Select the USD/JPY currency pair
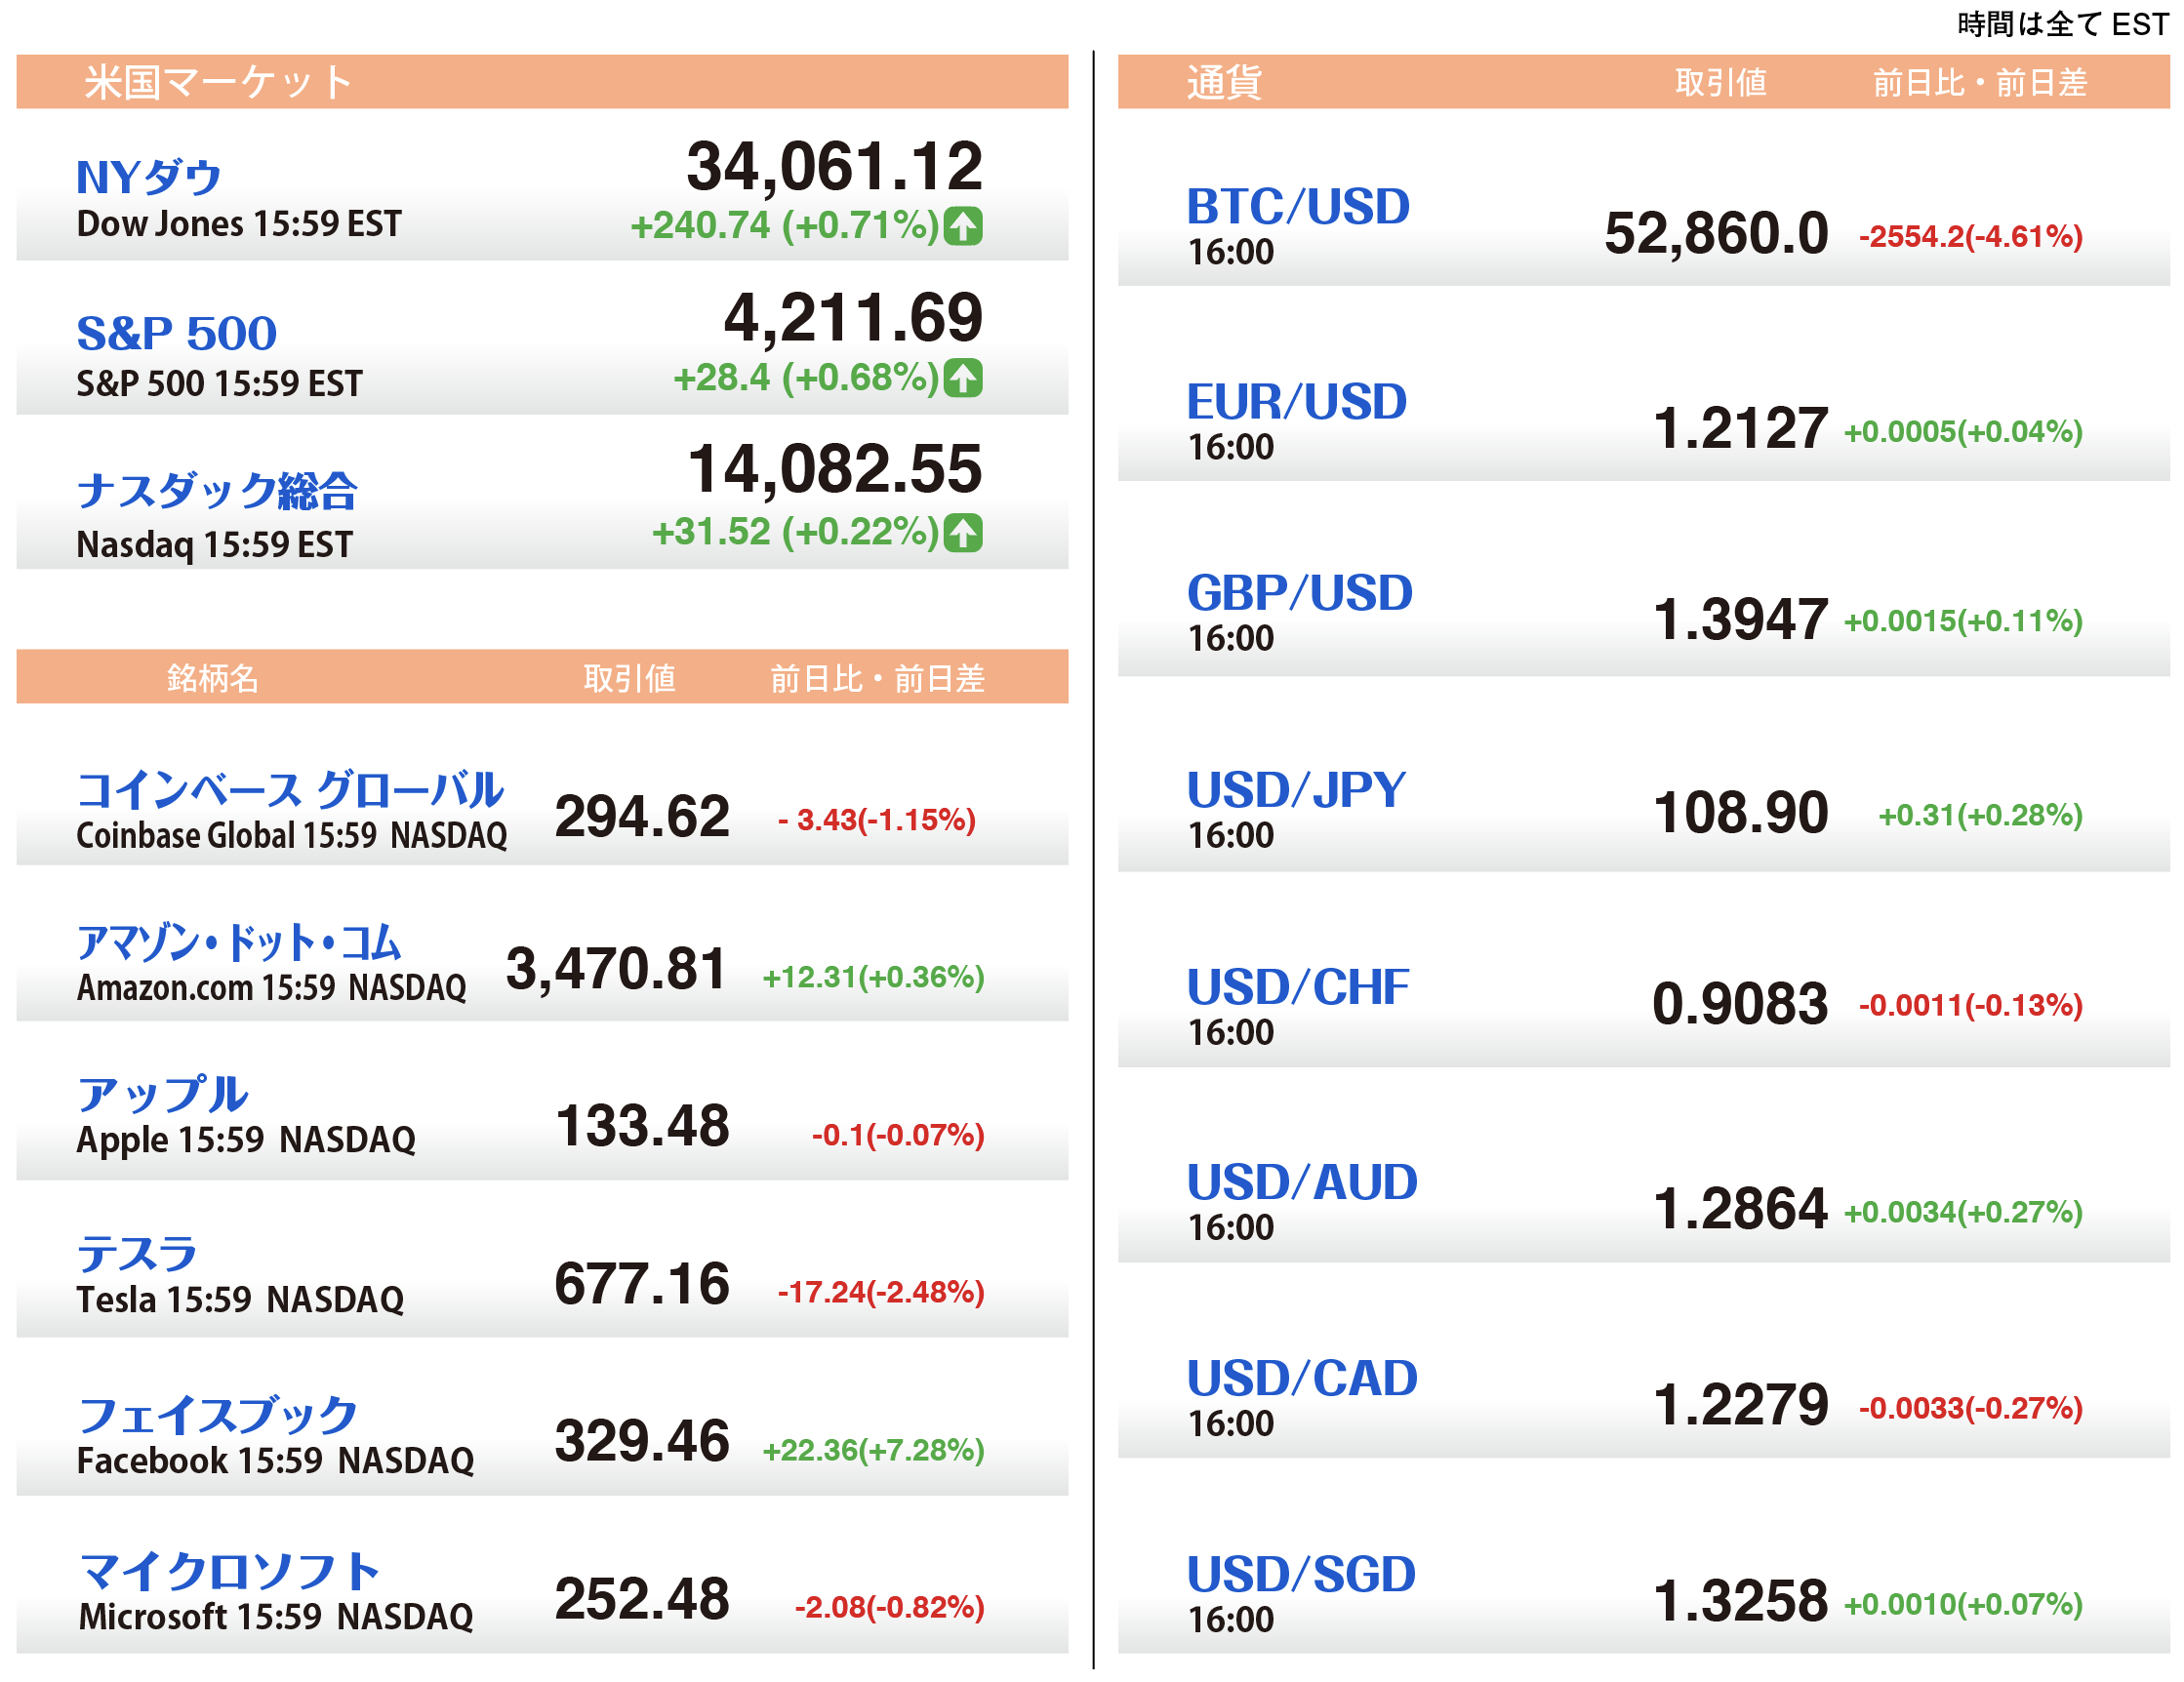Screen dimensions: 2184x1682 point(1296,790)
